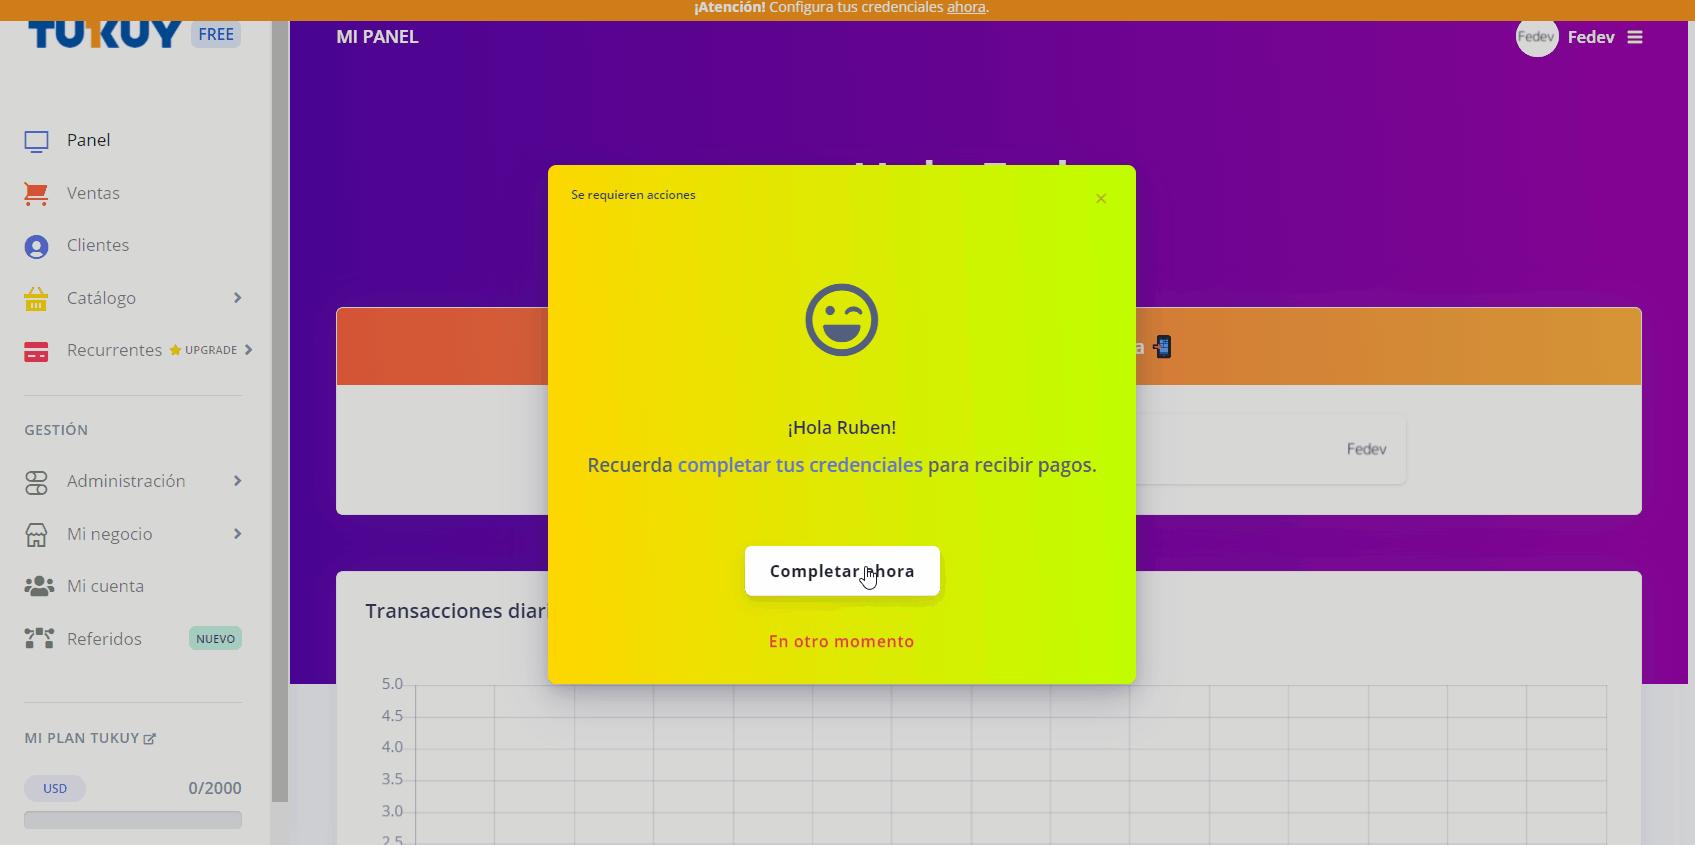Click the Clientes user icon

point(36,247)
